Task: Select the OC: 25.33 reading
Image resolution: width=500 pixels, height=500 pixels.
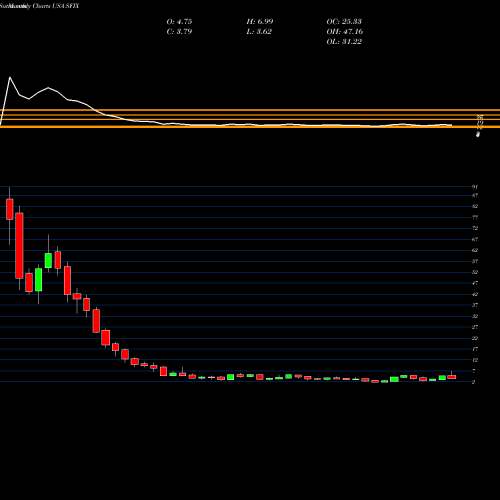Action: 344,22
